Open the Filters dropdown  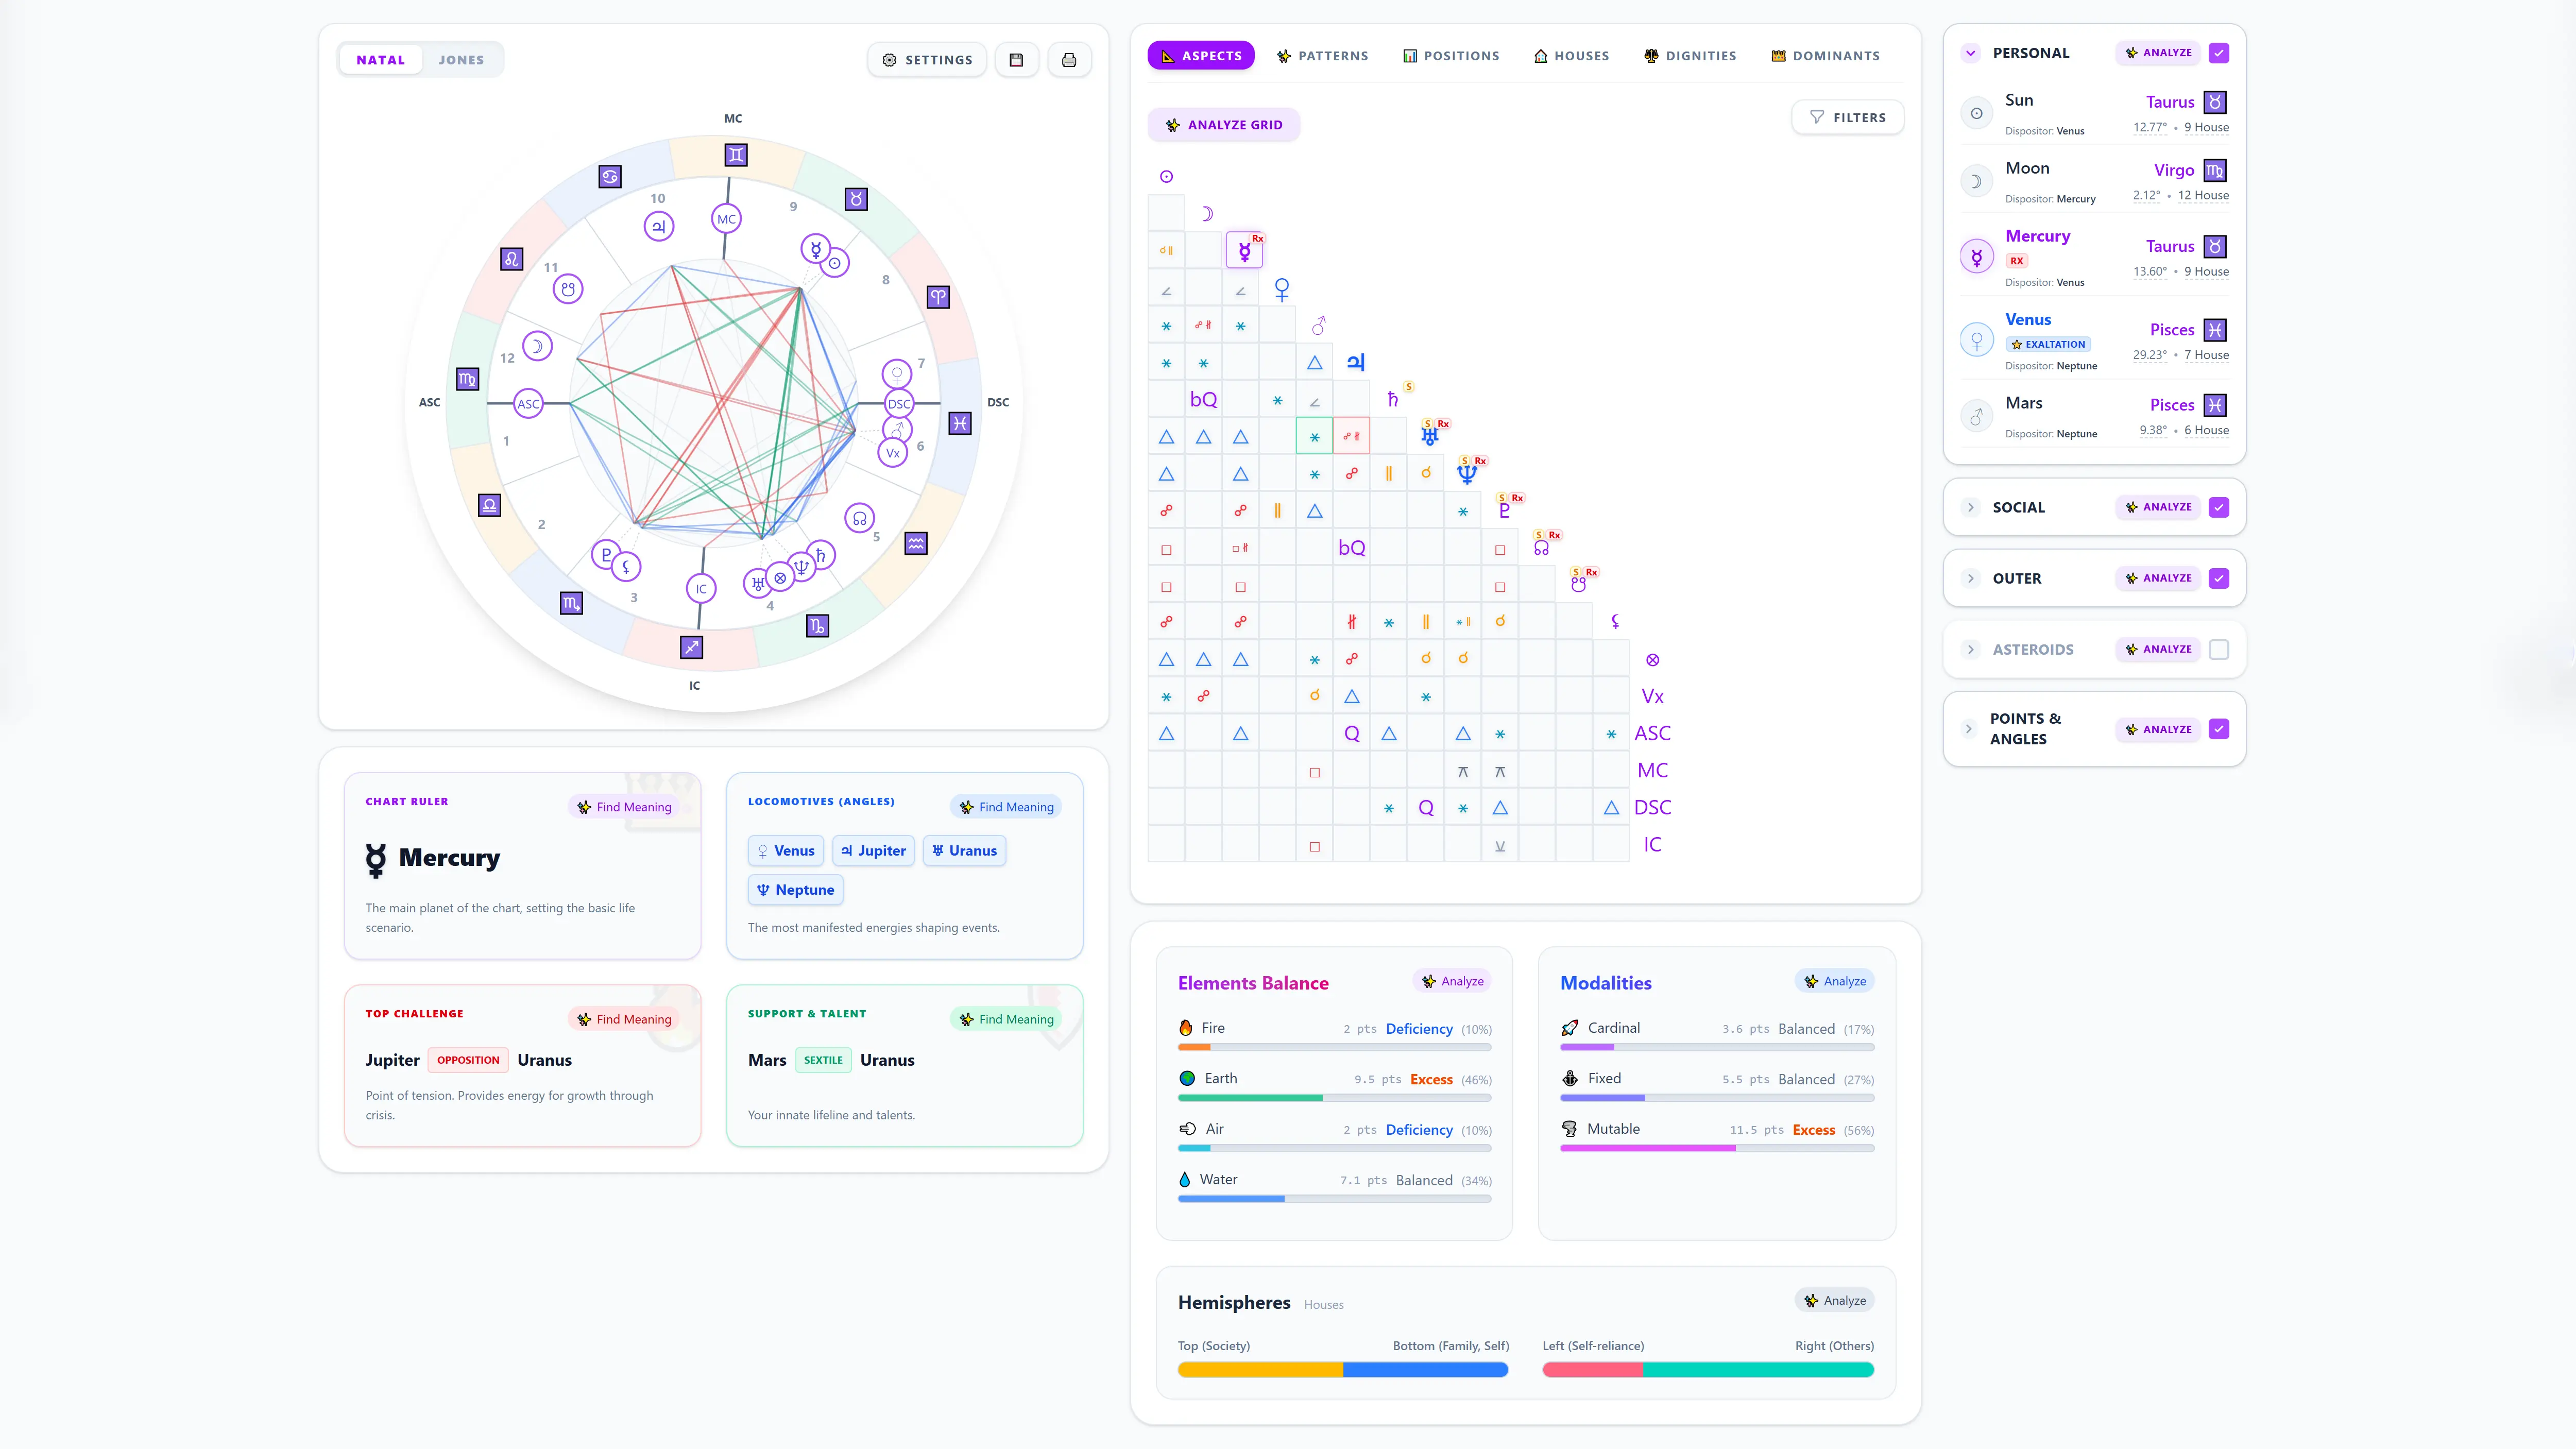click(1847, 117)
